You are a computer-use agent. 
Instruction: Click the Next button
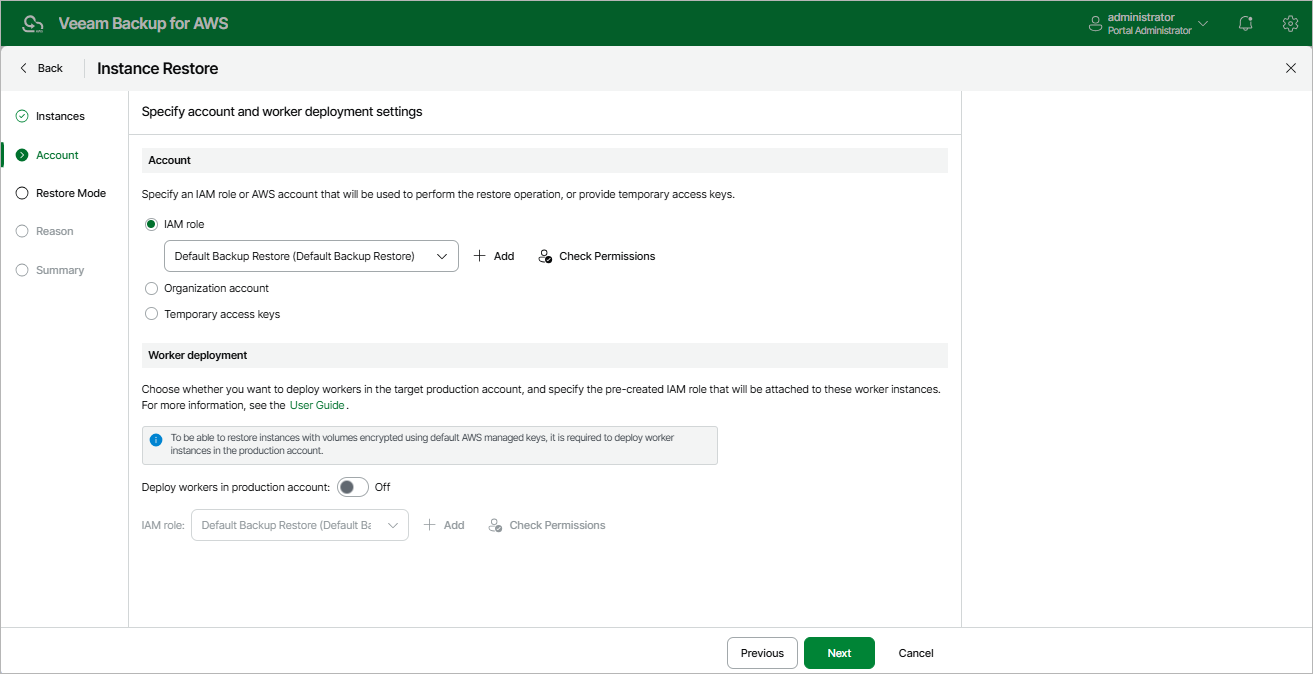(x=839, y=653)
